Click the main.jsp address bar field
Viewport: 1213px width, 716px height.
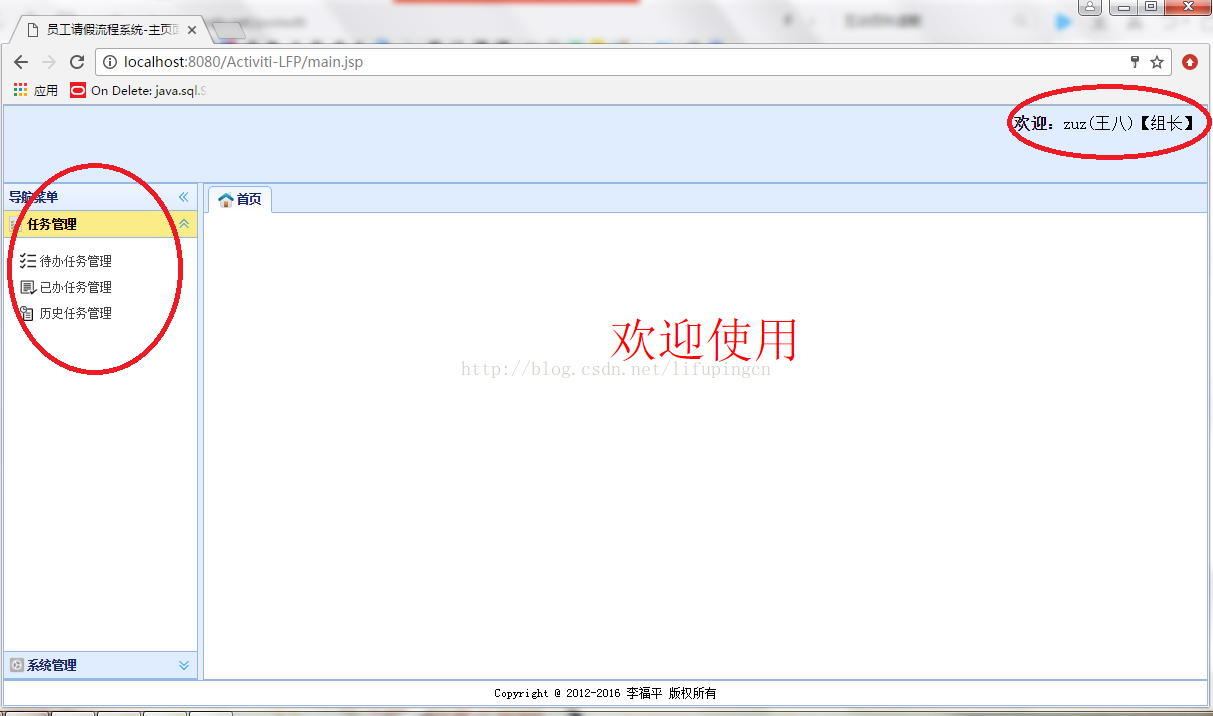[300, 61]
